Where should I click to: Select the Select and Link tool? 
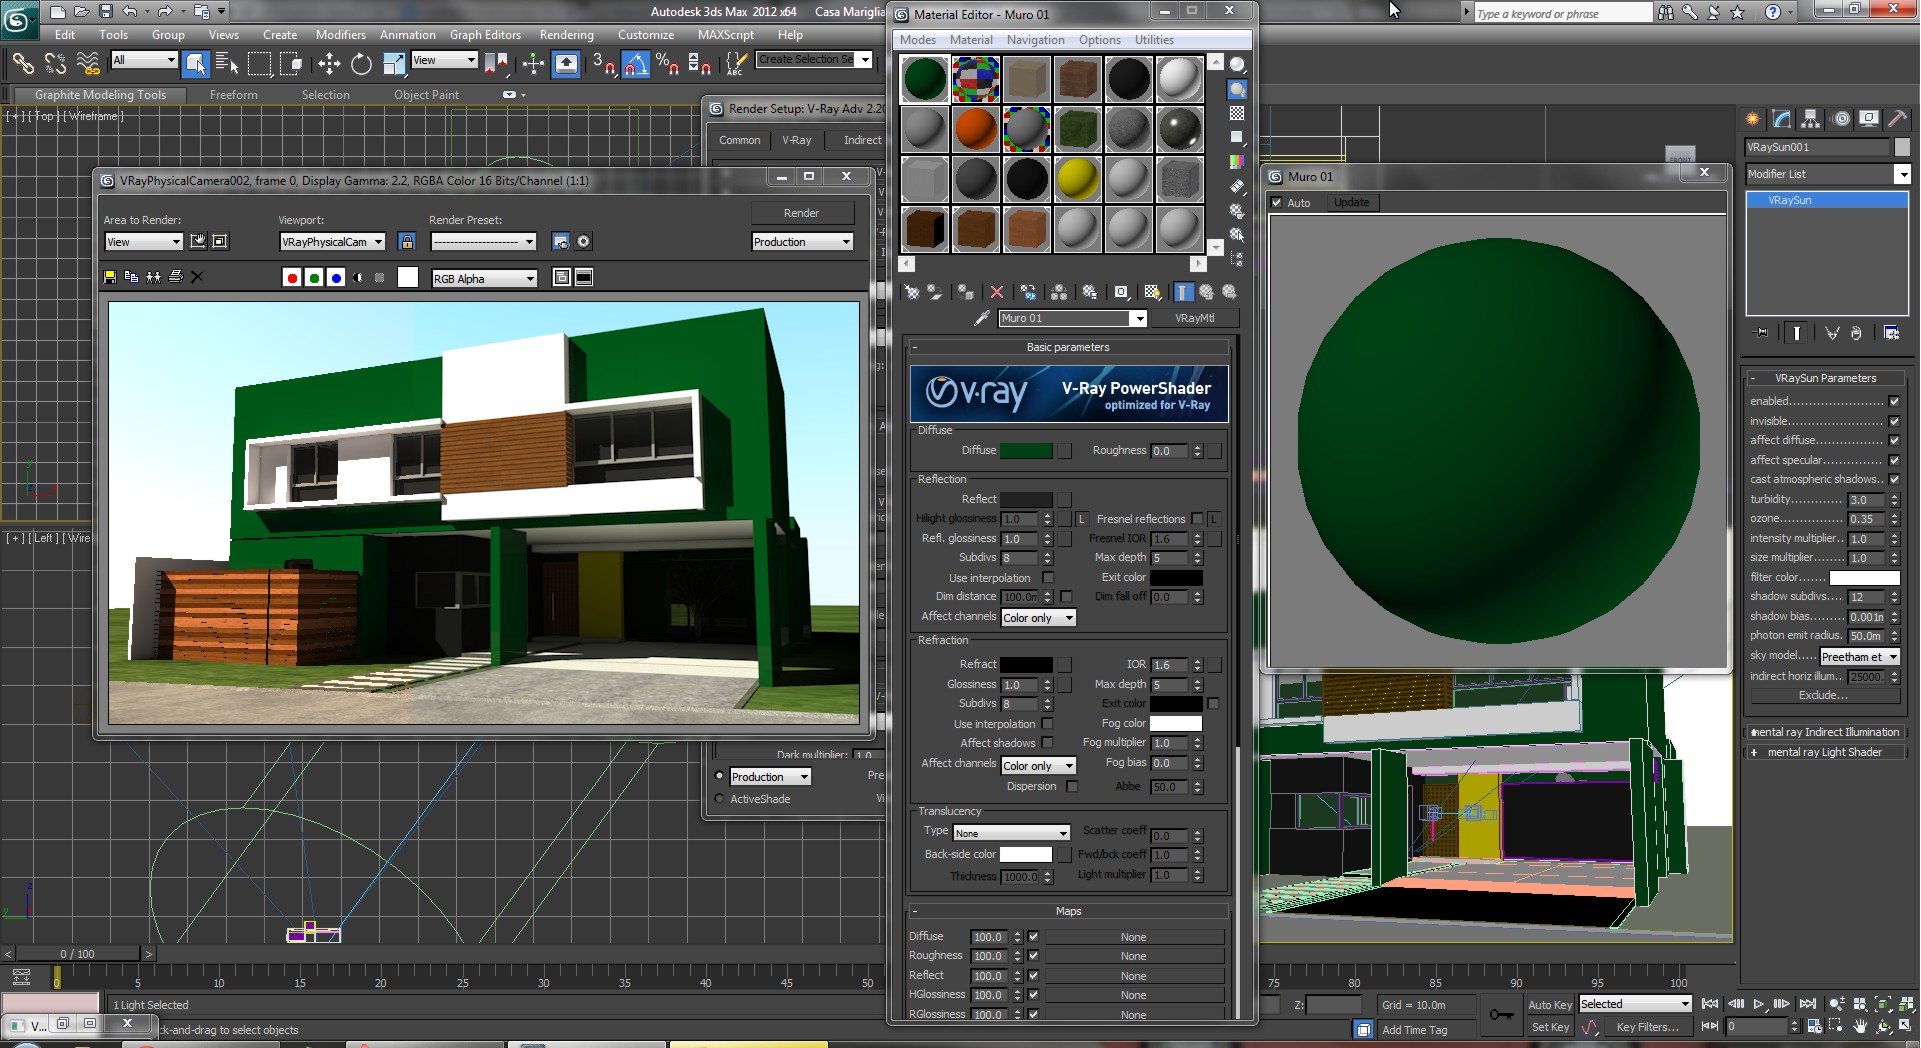click(23, 64)
